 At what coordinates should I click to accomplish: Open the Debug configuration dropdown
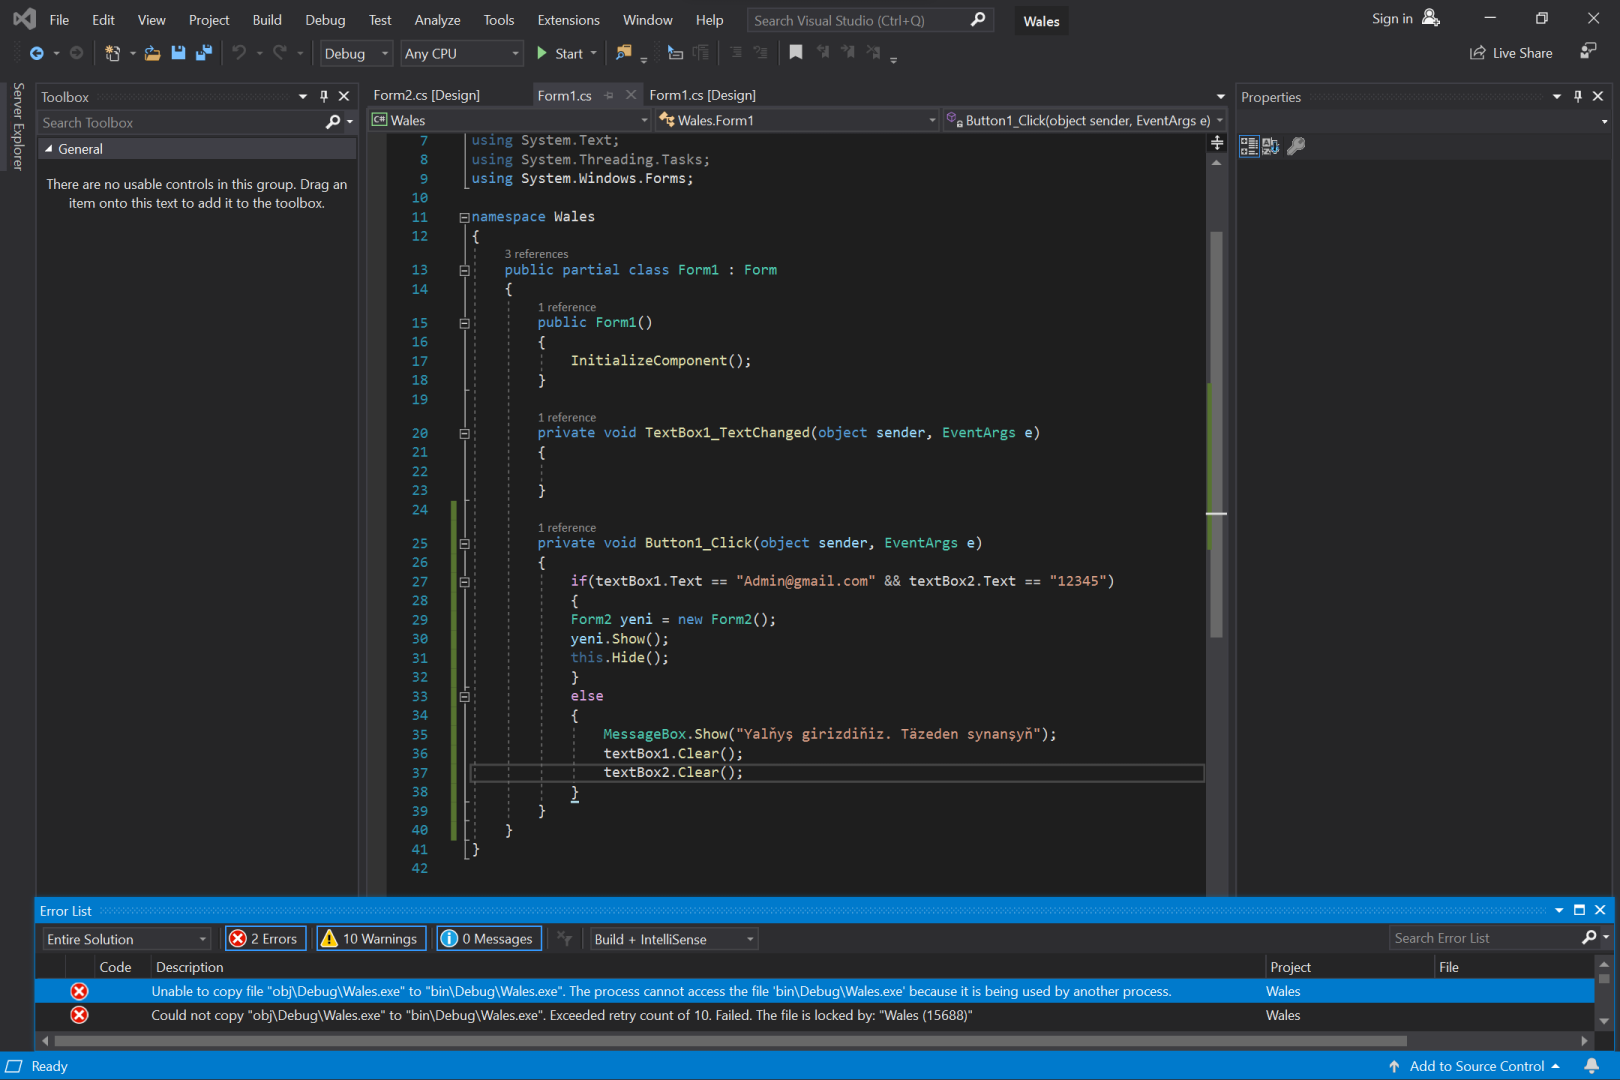pos(356,54)
